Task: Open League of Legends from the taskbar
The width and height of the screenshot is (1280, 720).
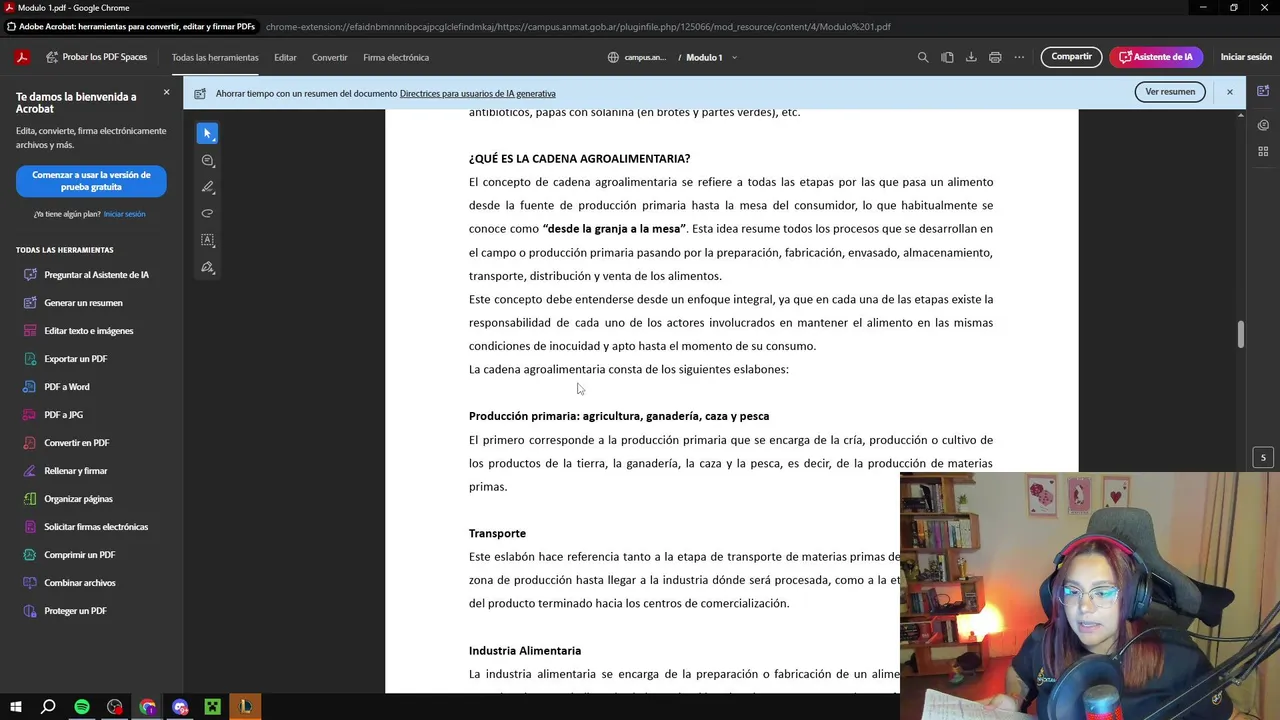Action: 245,707
